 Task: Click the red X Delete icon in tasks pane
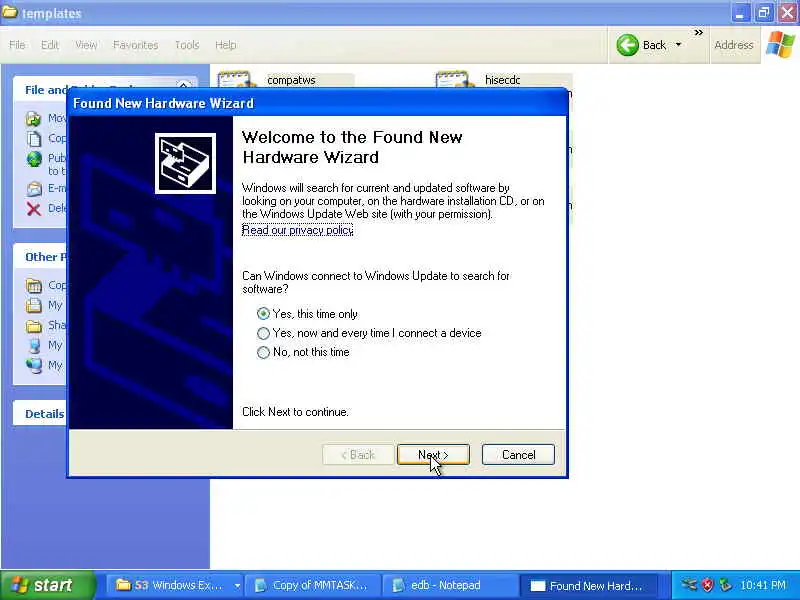[x=34, y=209]
